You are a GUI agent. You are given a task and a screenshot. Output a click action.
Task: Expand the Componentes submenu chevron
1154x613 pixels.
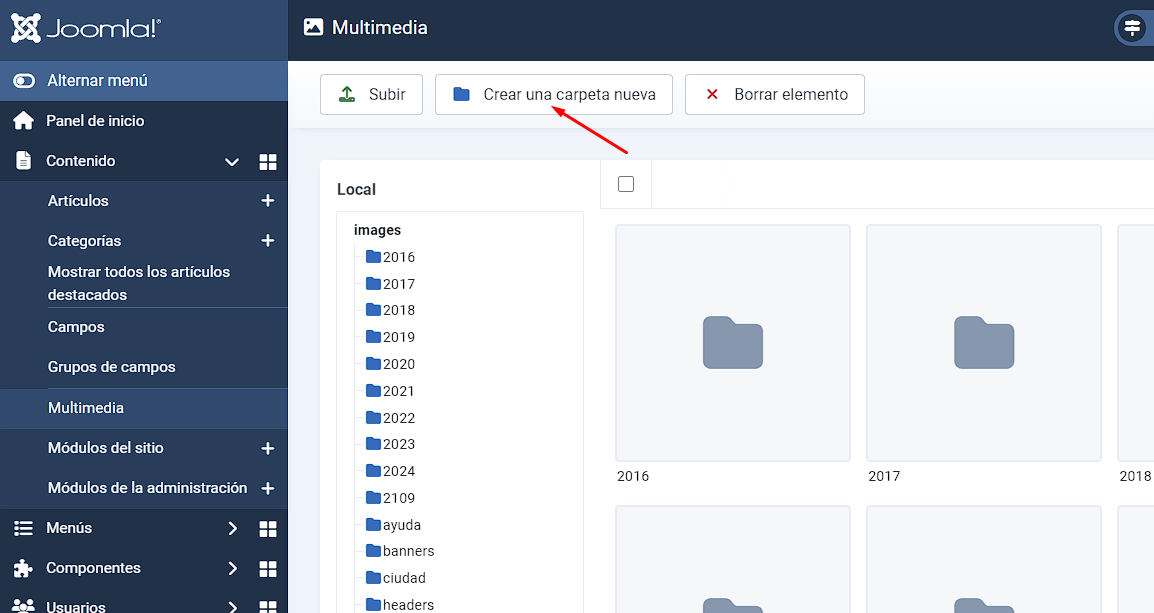point(232,568)
